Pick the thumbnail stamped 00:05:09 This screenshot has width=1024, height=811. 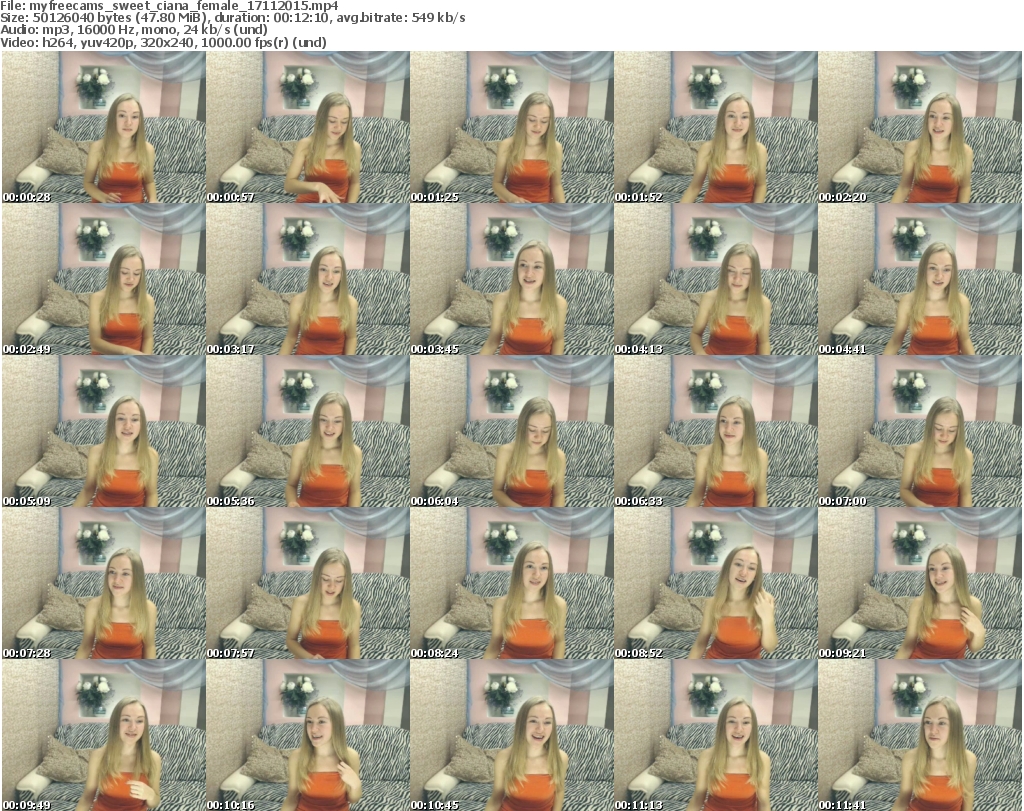[x=104, y=432]
